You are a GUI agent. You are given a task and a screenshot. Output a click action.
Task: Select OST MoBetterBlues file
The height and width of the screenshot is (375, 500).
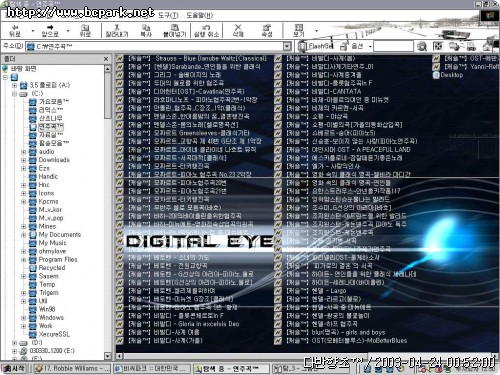pos(347,341)
